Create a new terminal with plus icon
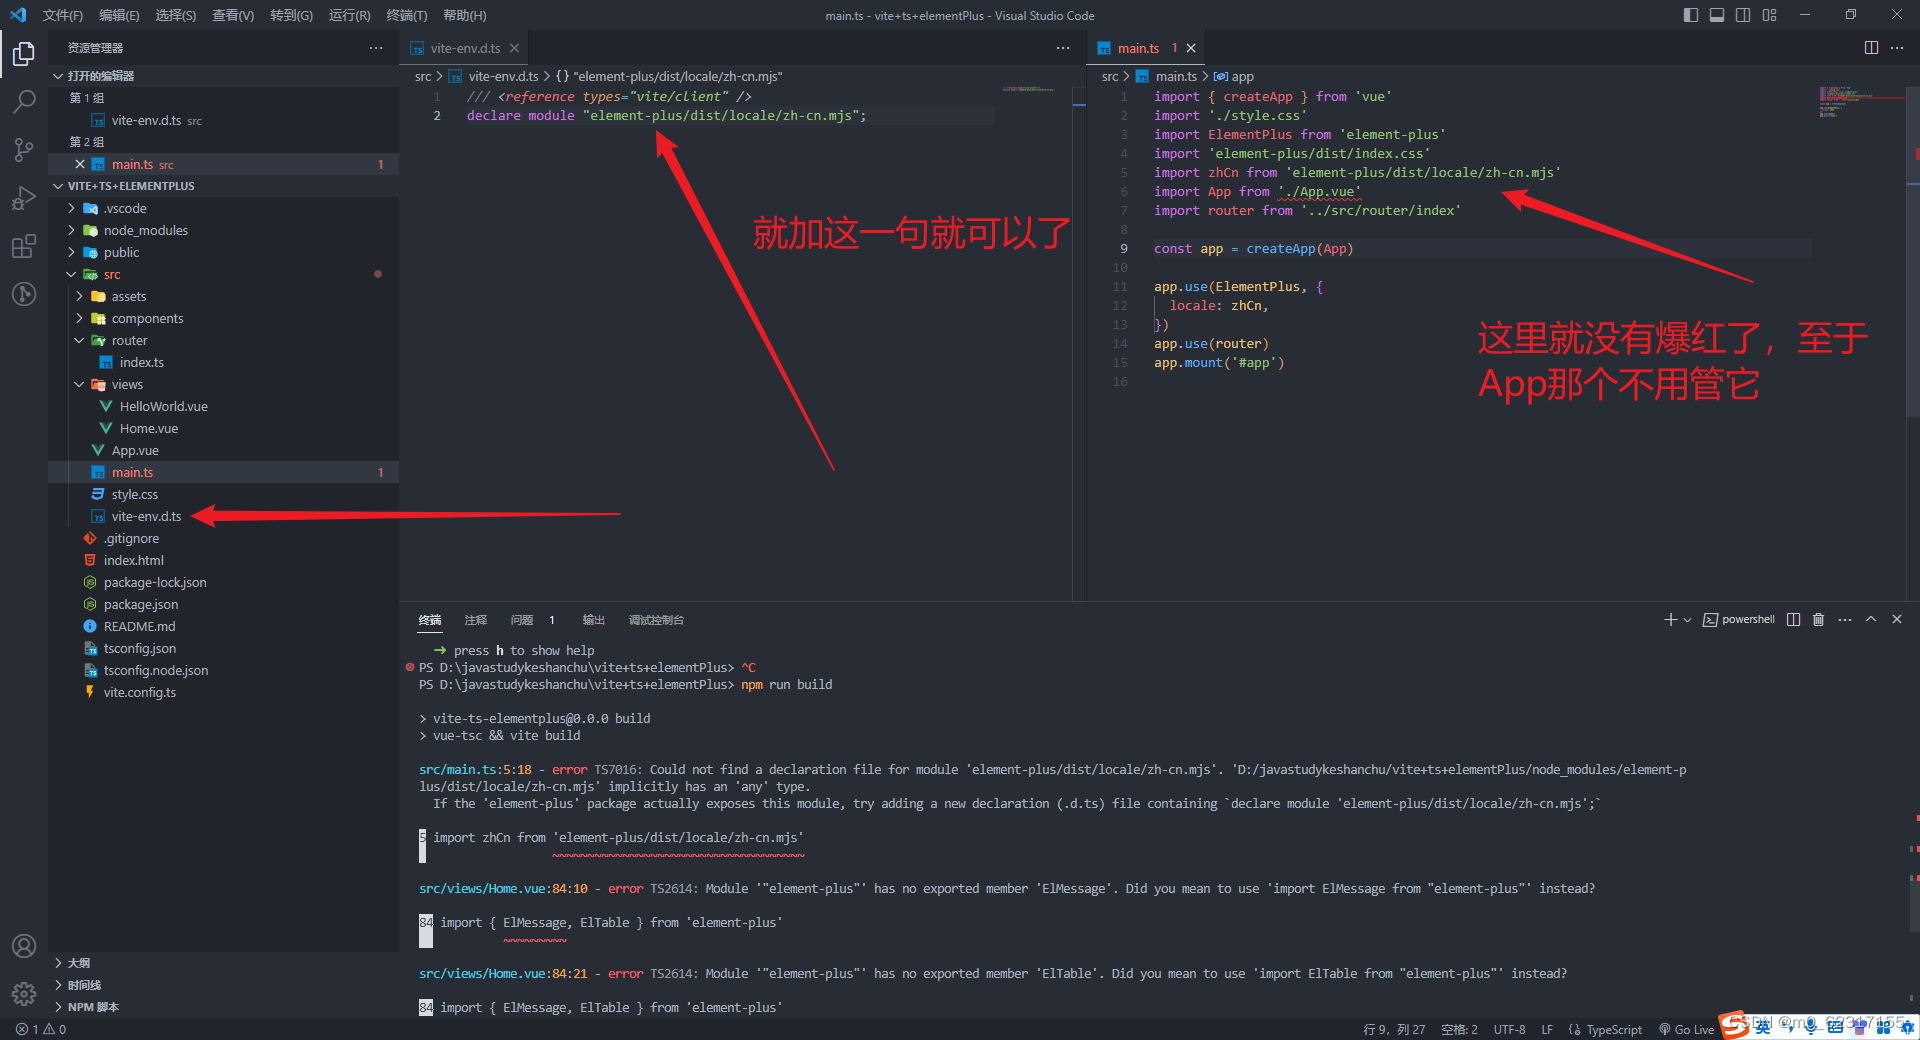 1670,620
